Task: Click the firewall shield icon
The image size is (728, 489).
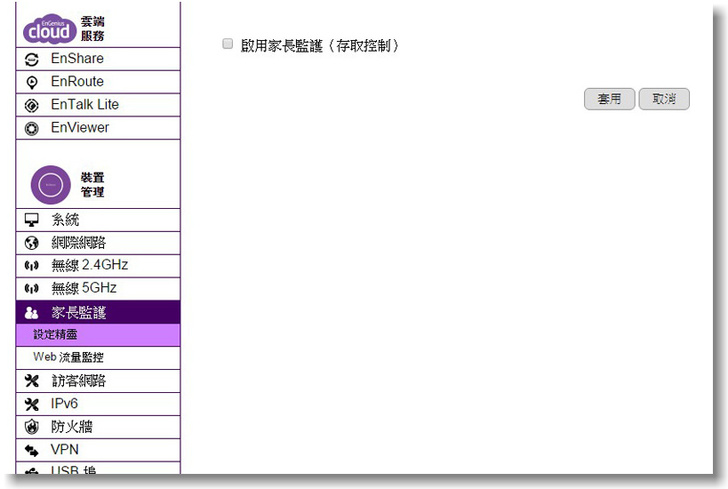Action: [32, 427]
